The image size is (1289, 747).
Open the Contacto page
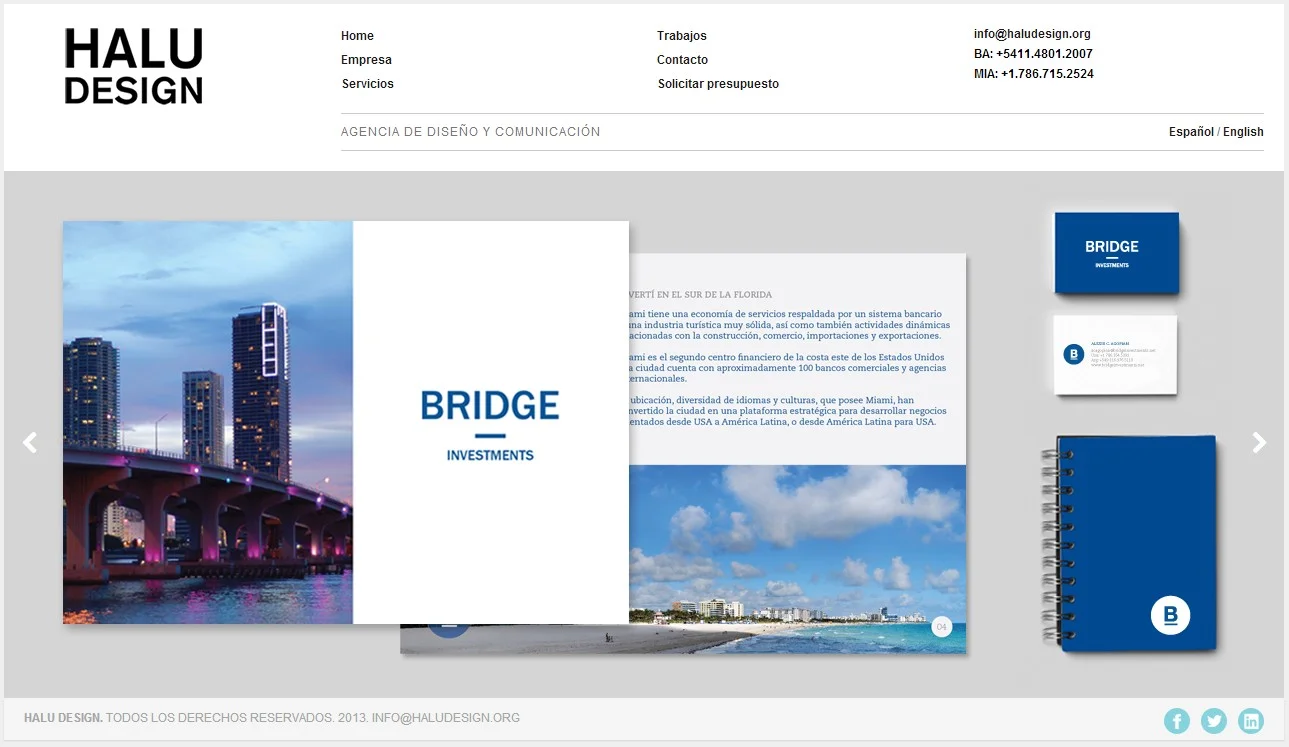[x=682, y=60]
